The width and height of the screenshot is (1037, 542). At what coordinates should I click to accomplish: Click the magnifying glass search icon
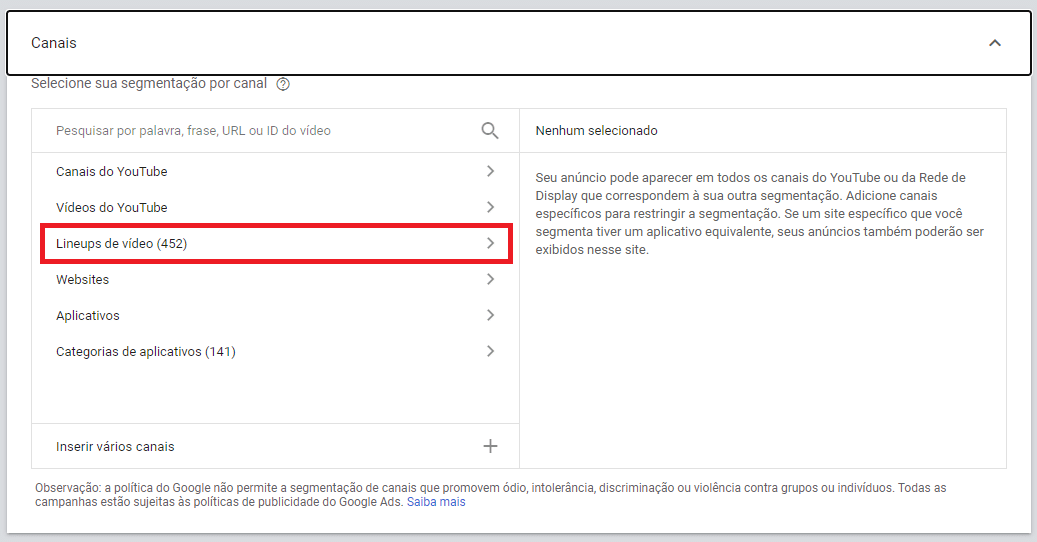click(490, 131)
